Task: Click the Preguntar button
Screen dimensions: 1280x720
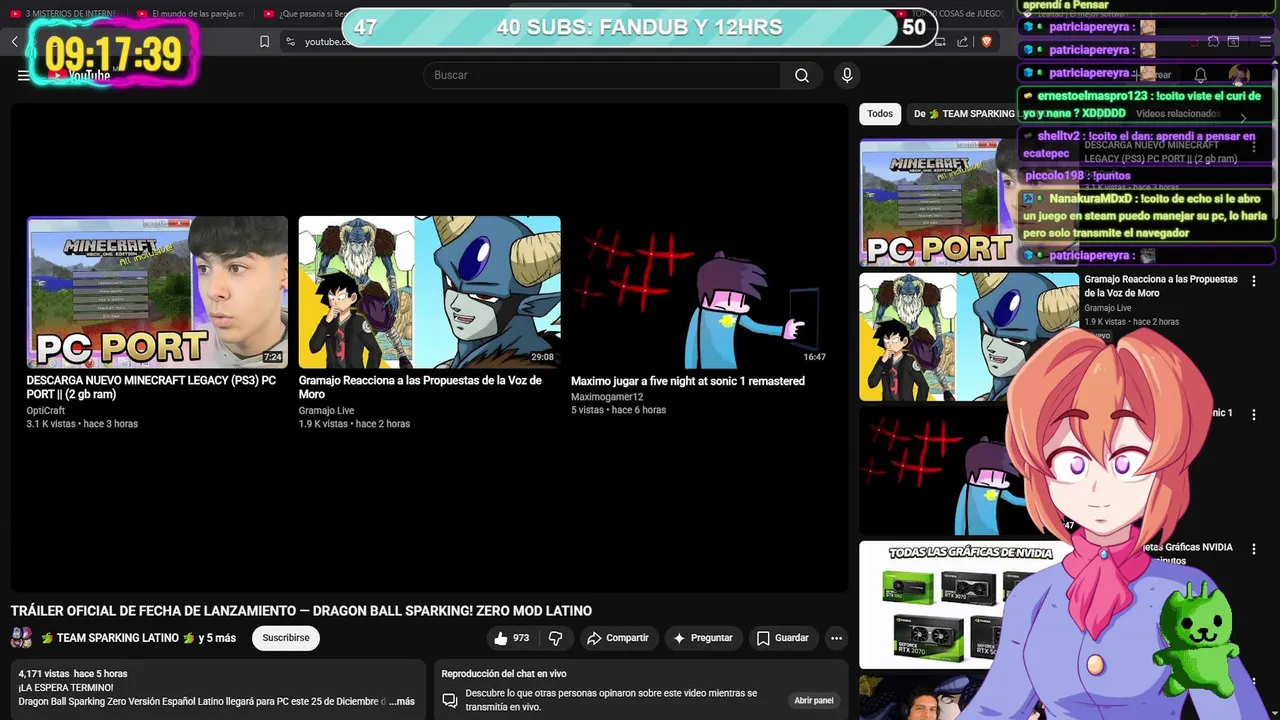Action: (703, 638)
